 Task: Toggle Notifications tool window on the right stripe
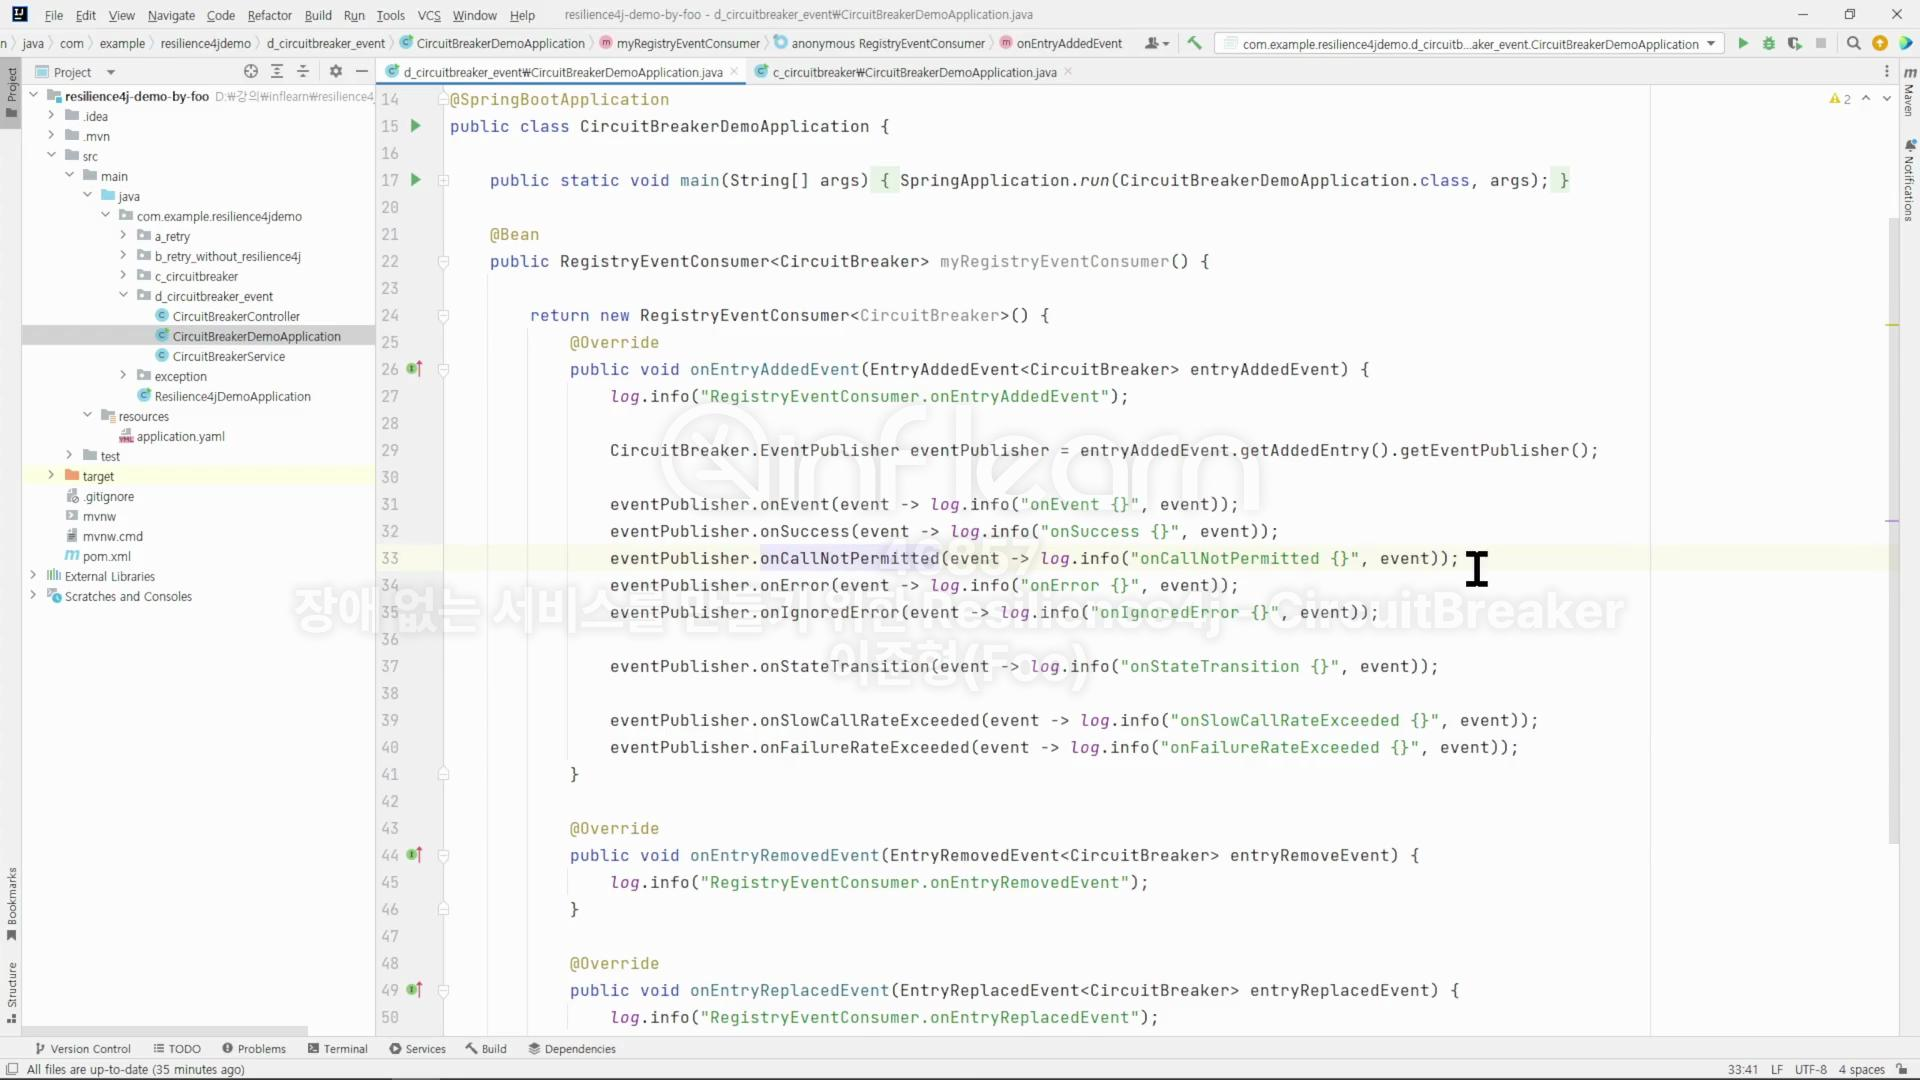[x=1908, y=183]
